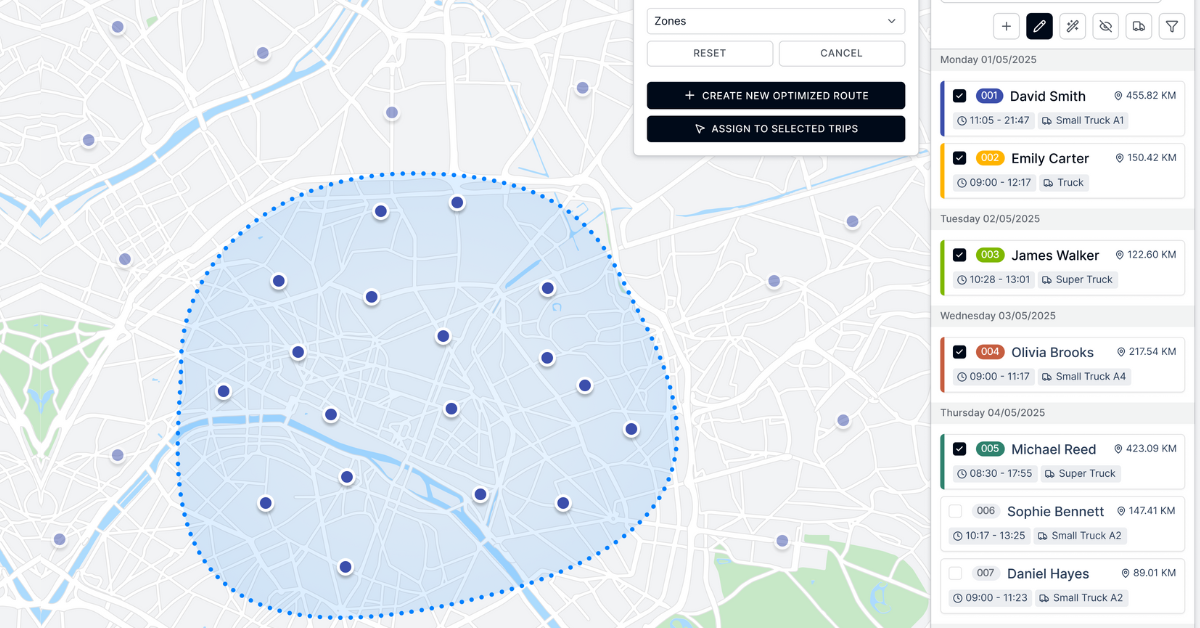Enable the checkbox for Sophie Bennett's trip
The image size is (1200, 628).
955,511
